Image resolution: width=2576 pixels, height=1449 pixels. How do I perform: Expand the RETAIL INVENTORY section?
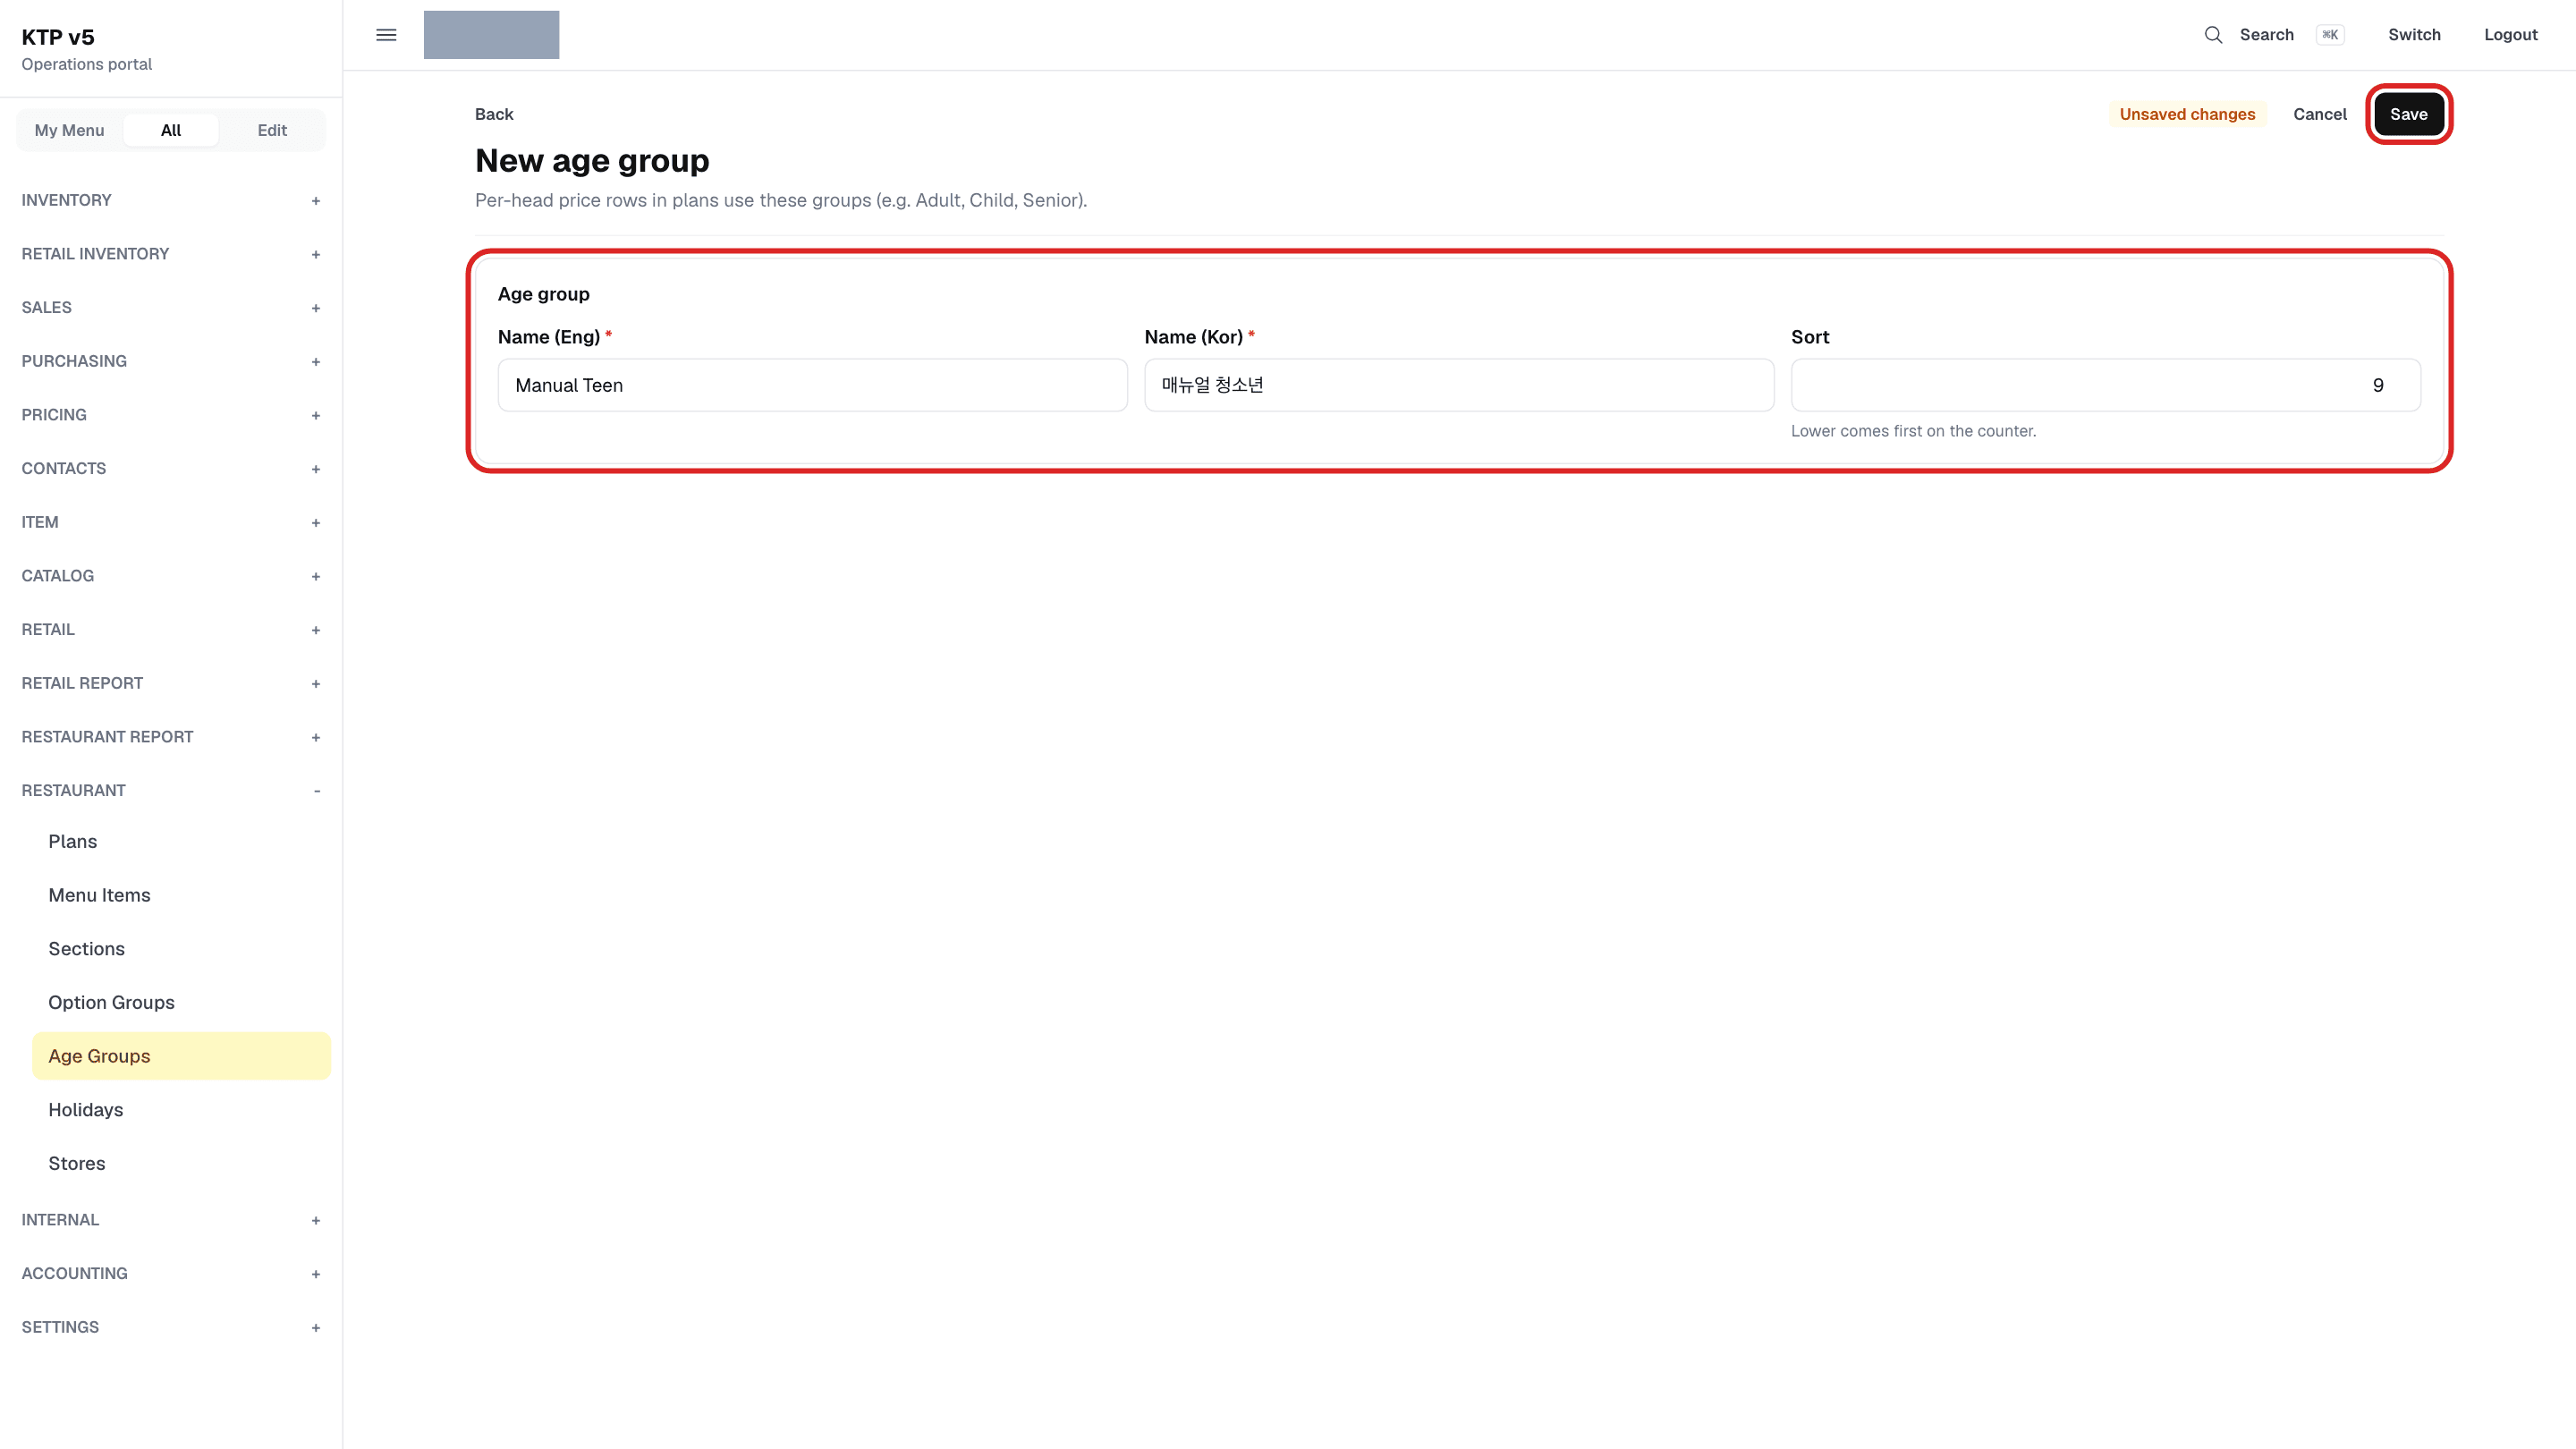click(171, 254)
